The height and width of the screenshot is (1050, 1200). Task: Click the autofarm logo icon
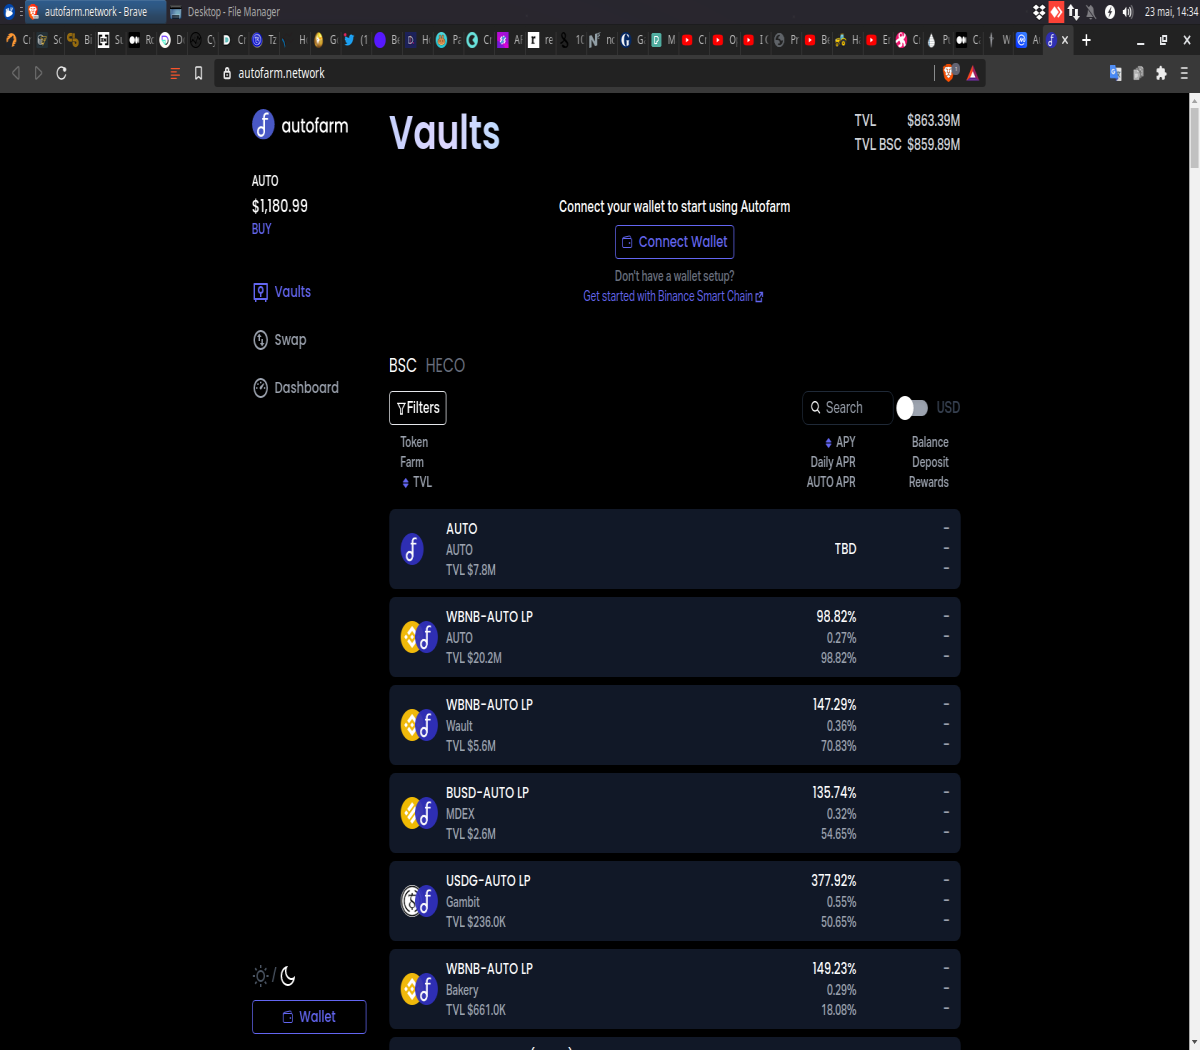263,124
